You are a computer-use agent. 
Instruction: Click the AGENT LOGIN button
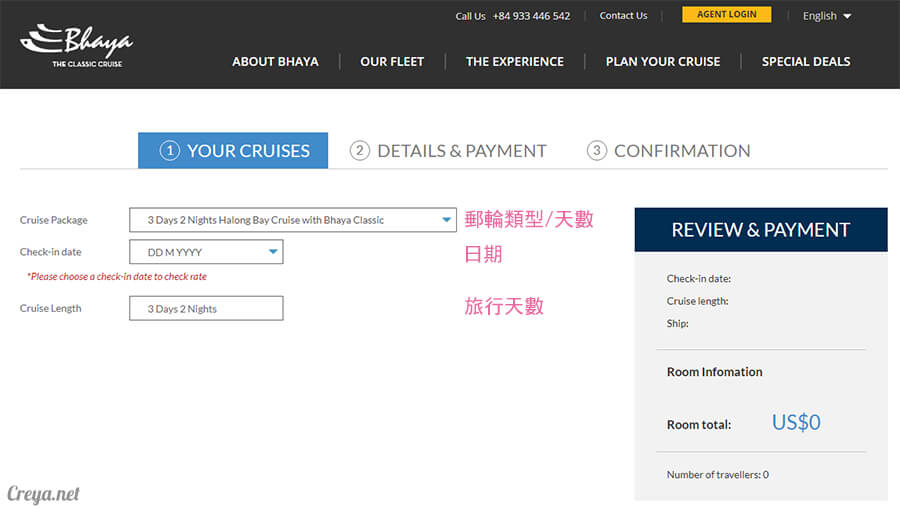tap(727, 14)
